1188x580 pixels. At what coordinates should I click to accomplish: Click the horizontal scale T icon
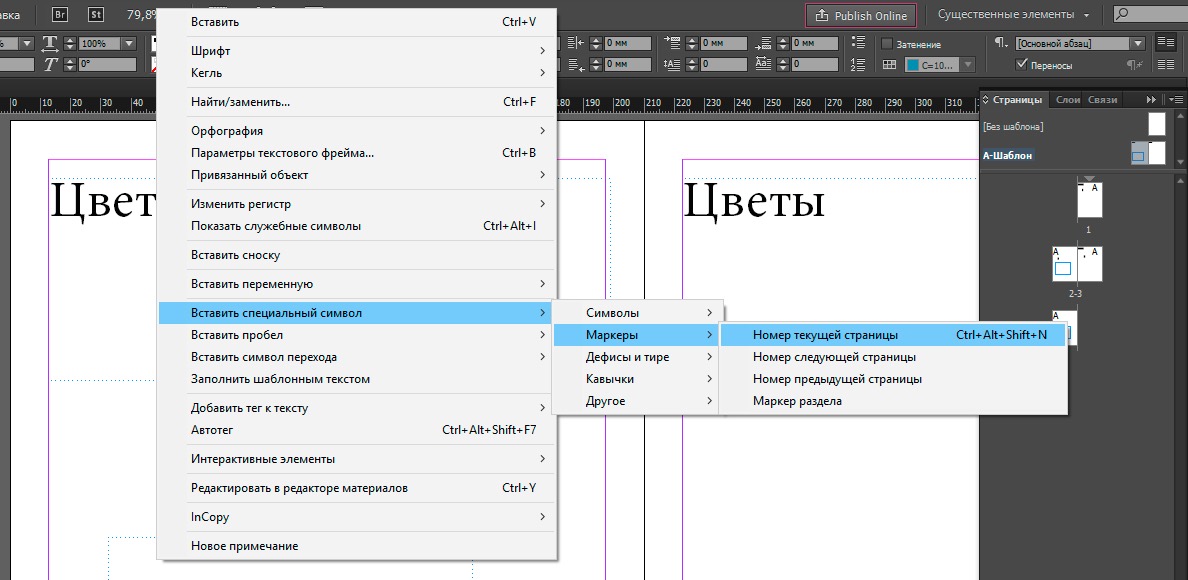pyautogui.click(x=50, y=44)
